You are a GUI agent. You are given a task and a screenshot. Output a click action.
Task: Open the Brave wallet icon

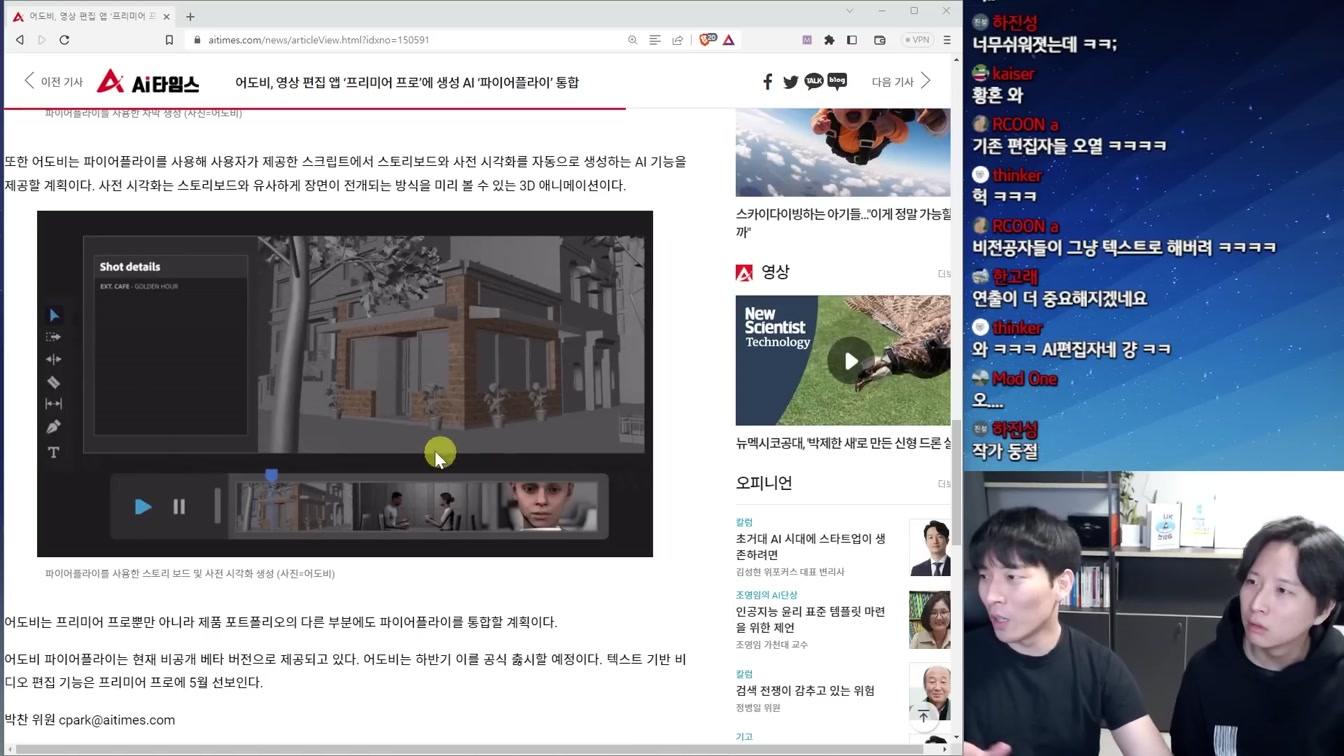(x=880, y=40)
